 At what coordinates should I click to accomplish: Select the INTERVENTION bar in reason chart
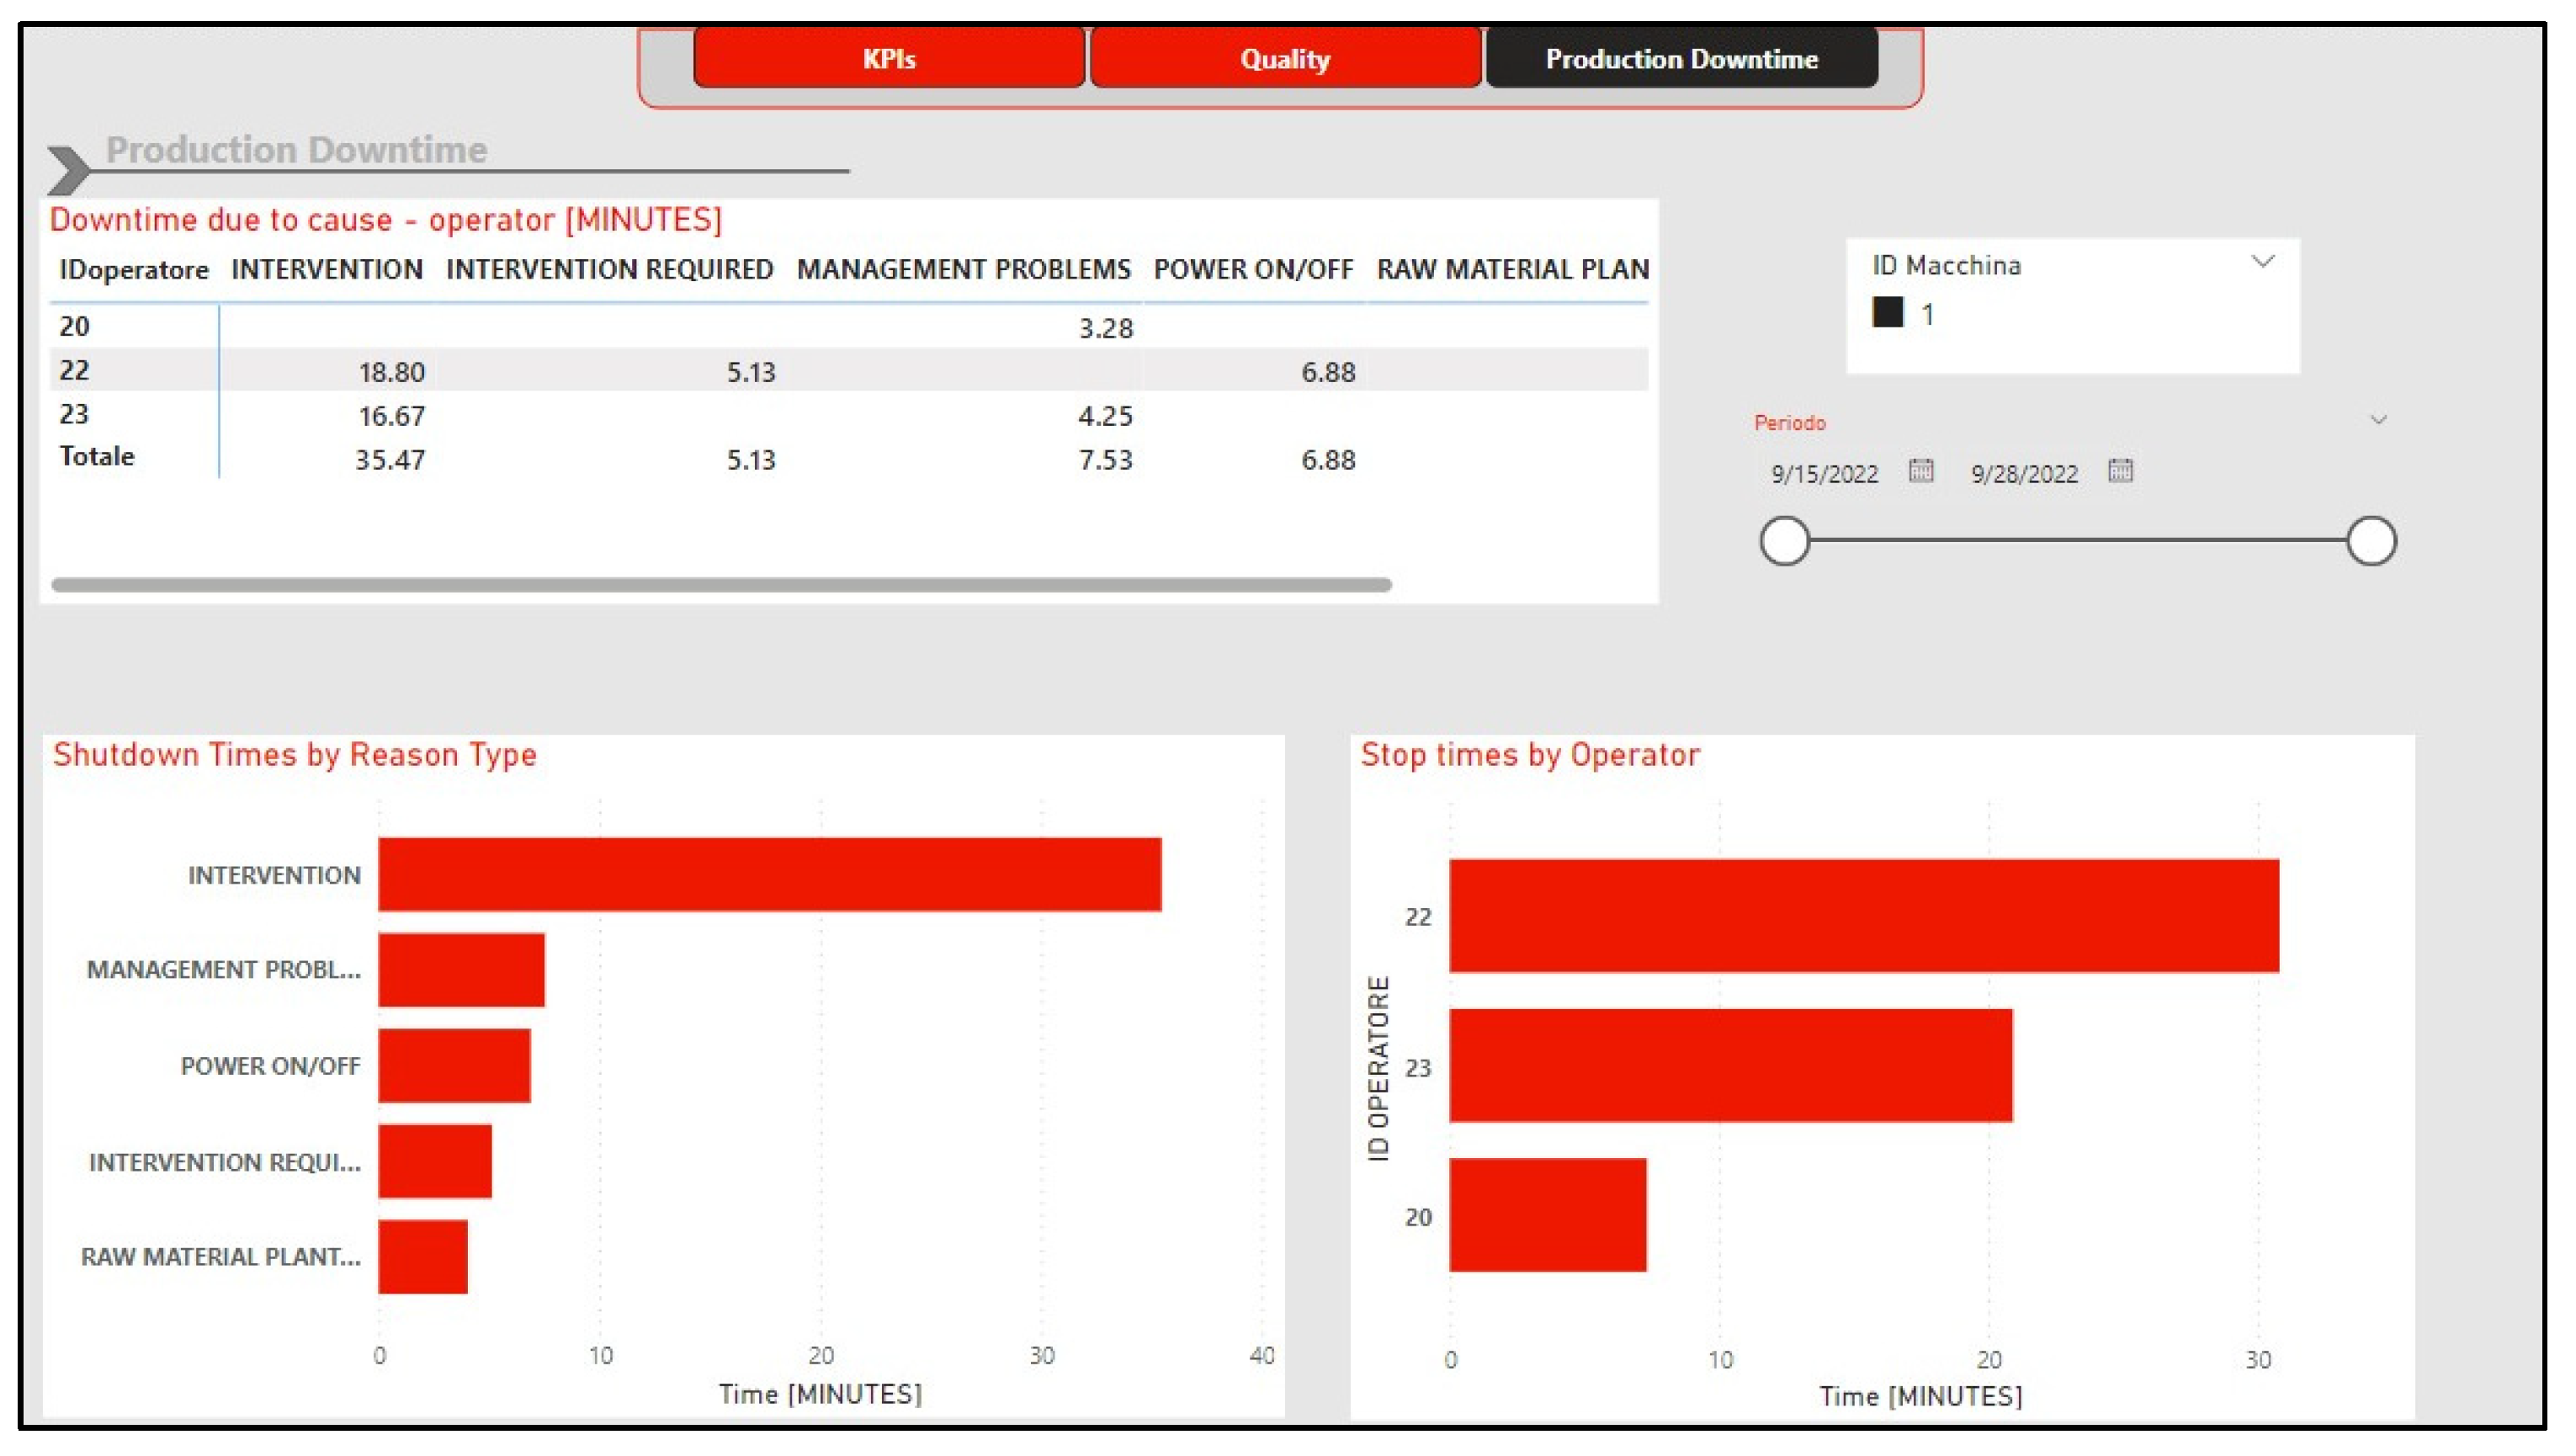click(x=769, y=875)
